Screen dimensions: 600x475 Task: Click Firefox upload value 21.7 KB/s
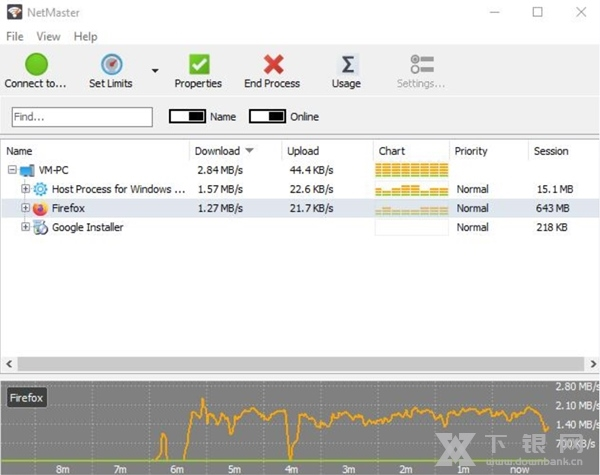point(311,208)
